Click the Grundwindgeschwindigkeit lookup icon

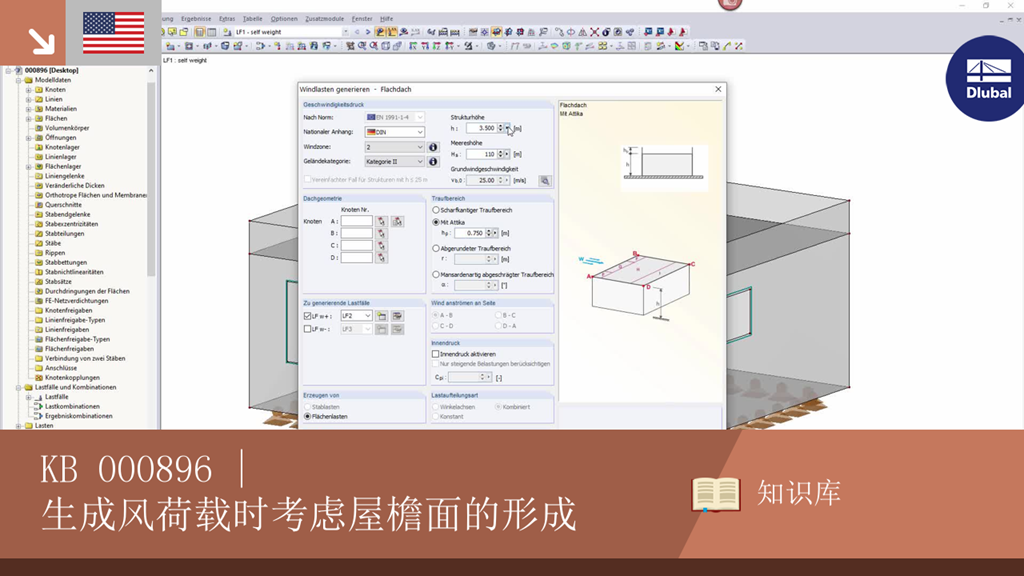click(x=545, y=181)
